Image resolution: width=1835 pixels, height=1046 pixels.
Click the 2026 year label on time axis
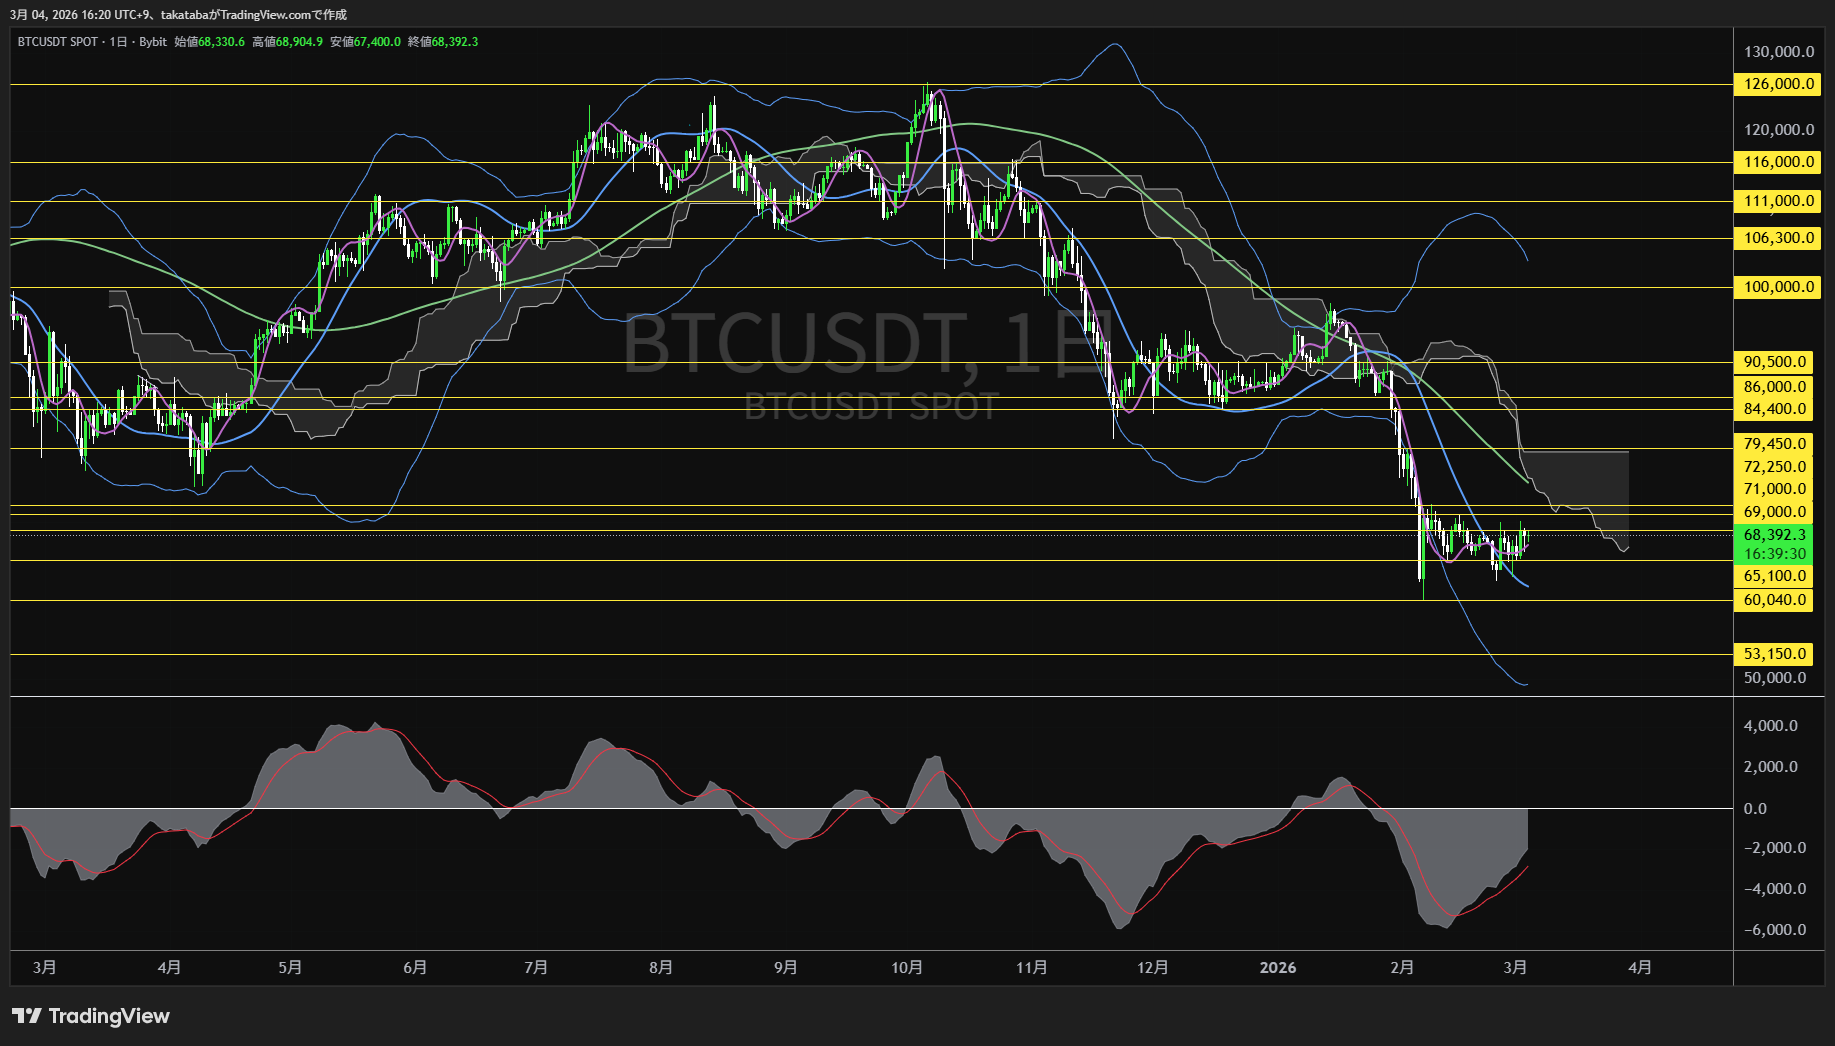(x=1278, y=968)
